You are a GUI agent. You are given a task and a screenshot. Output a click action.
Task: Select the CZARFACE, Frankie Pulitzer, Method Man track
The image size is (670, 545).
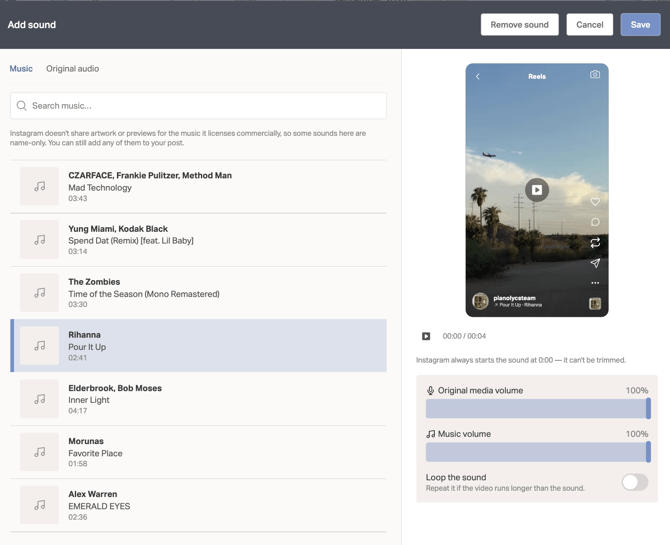(x=198, y=186)
